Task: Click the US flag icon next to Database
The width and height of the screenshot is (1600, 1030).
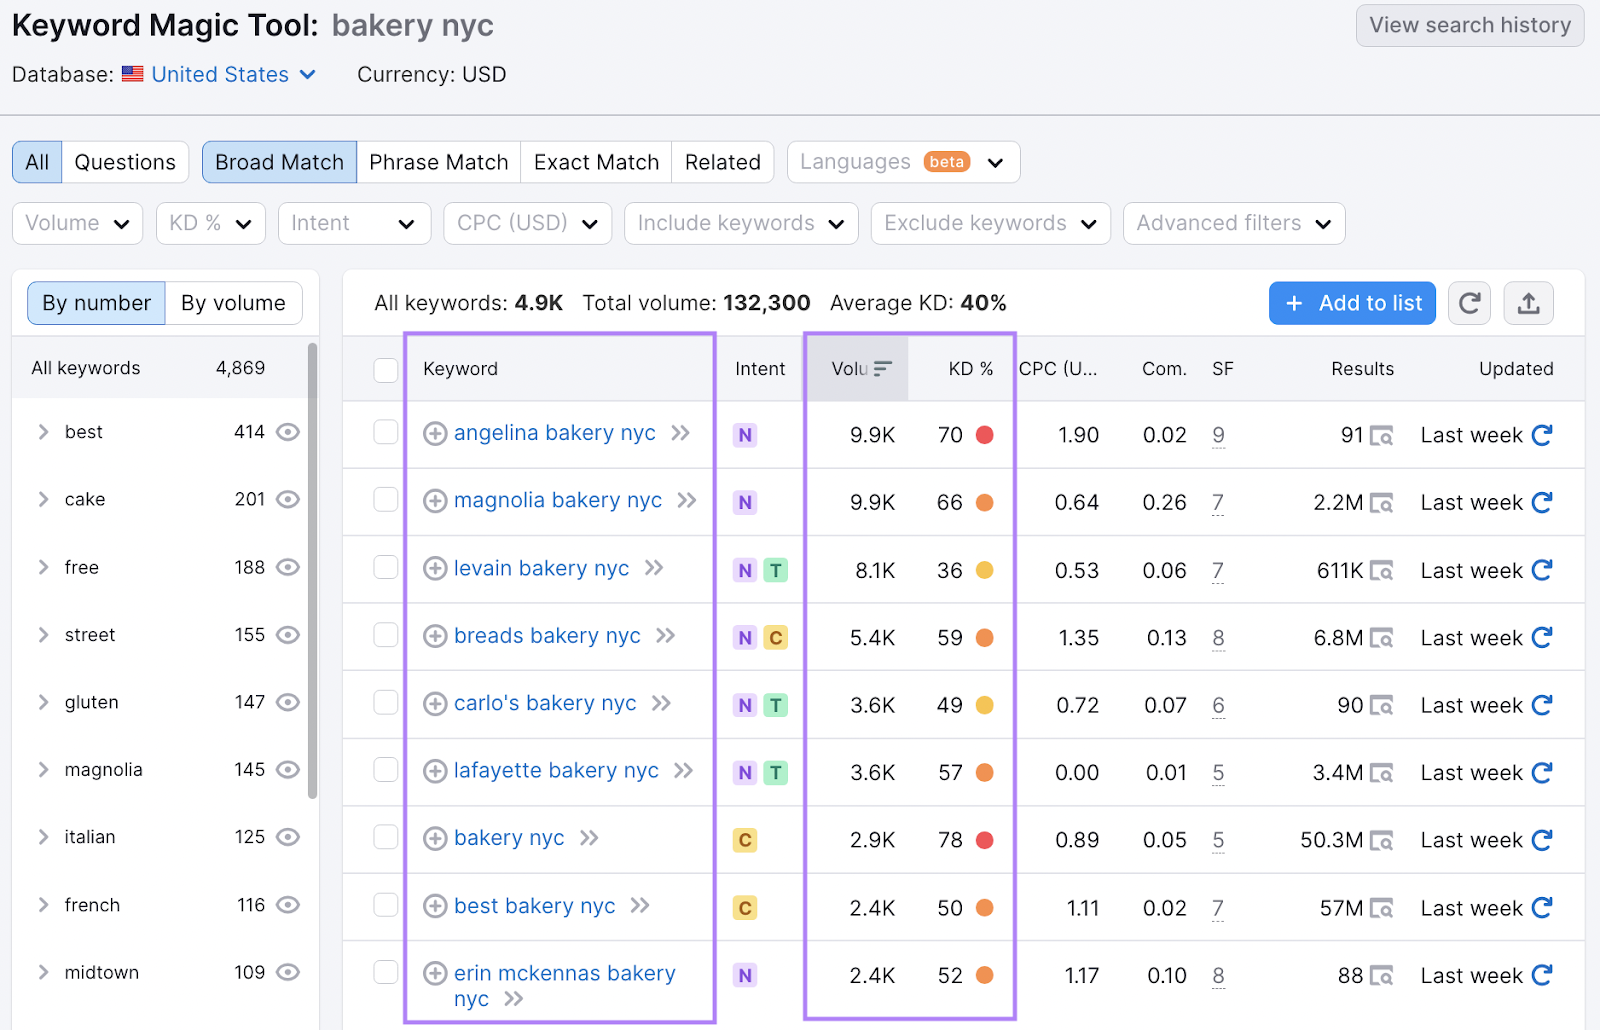Action: (x=131, y=74)
